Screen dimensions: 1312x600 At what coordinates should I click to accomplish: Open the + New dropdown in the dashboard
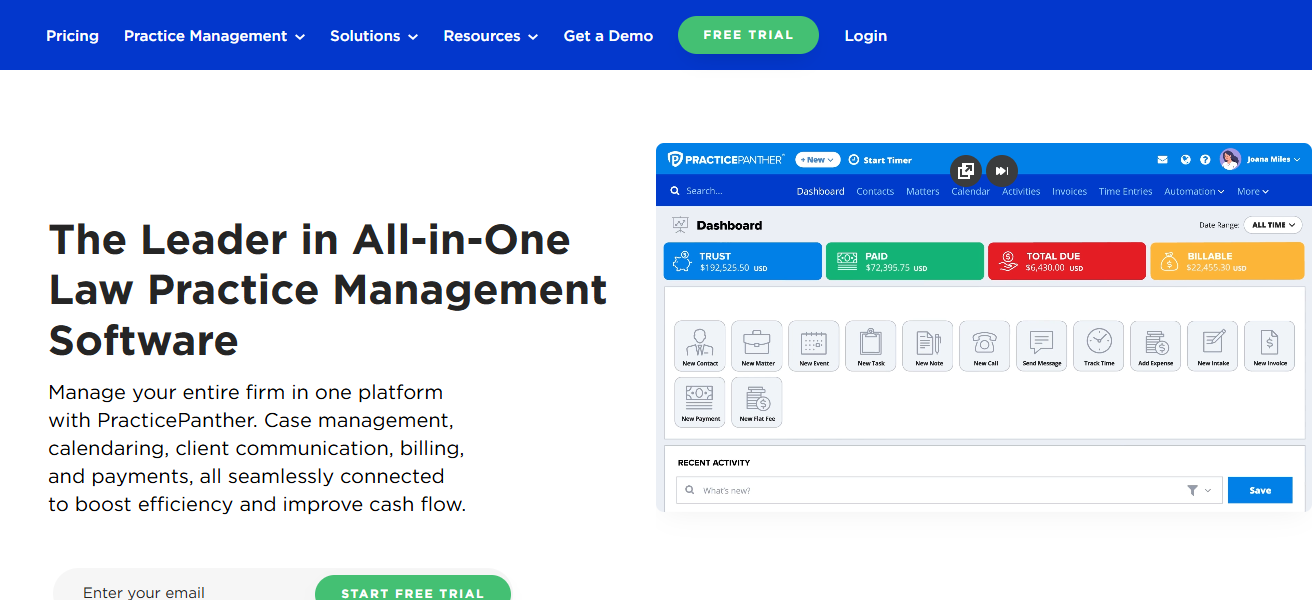click(817, 160)
